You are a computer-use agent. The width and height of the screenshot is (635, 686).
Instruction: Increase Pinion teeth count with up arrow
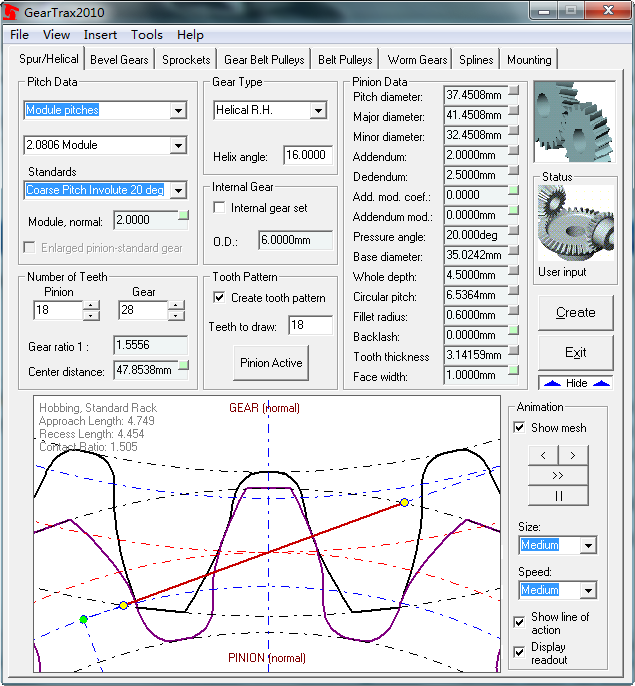pos(91,305)
